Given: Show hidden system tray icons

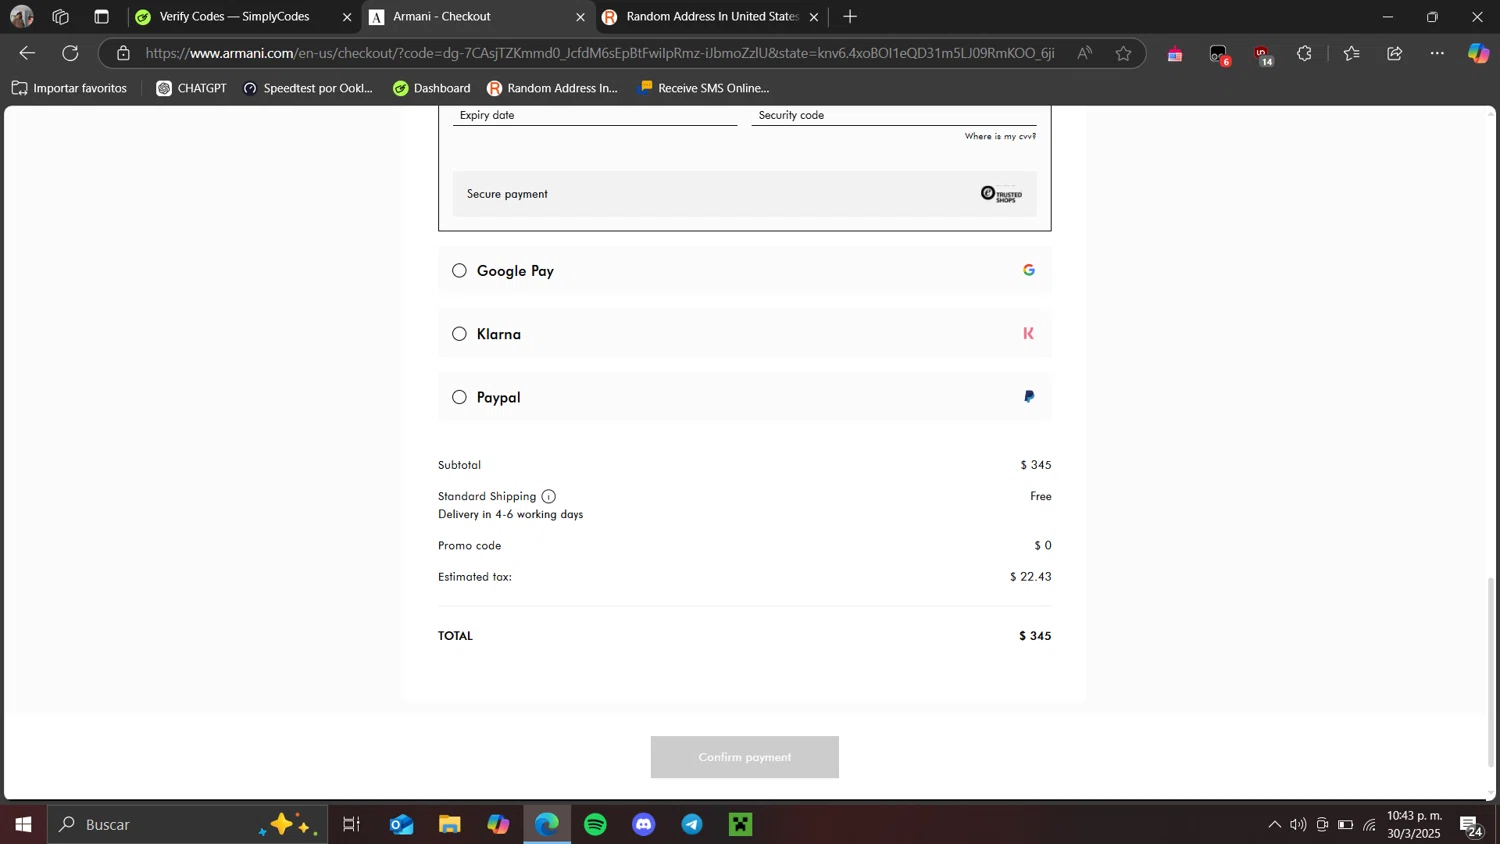Looking at the screenshot, I should (x=1274, y=825).
